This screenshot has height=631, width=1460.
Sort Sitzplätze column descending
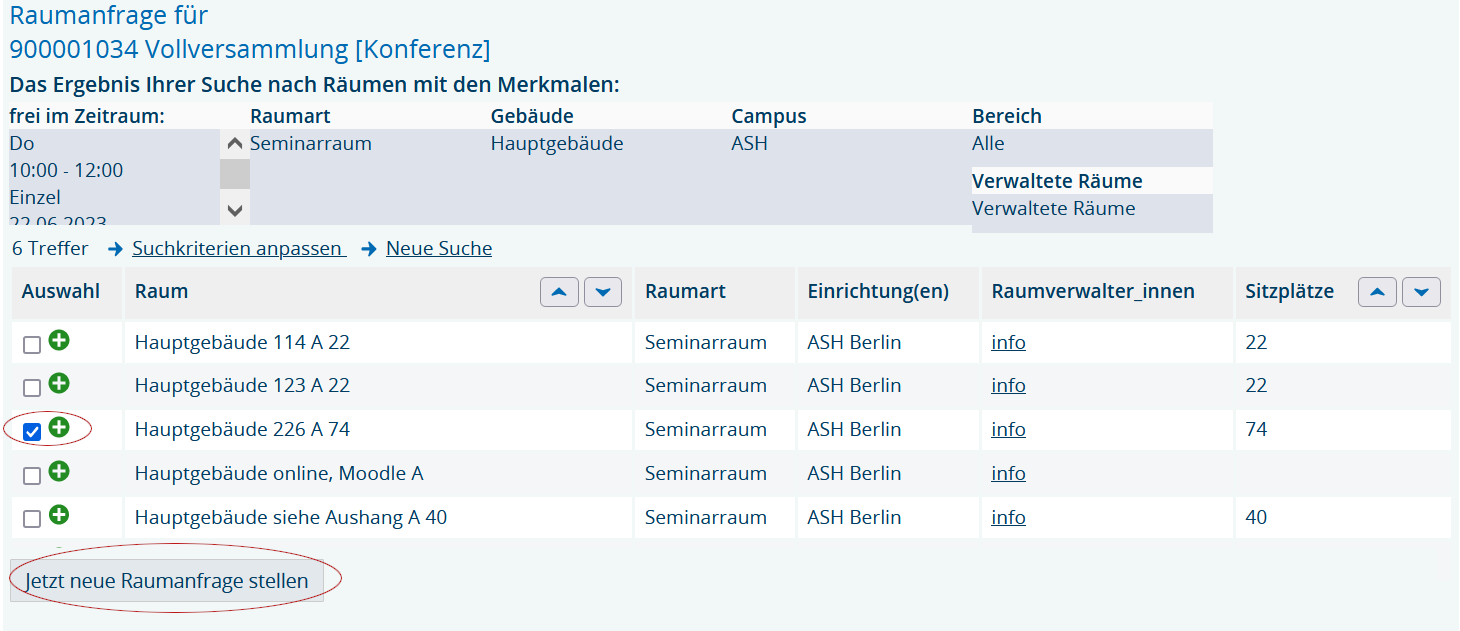1421,292
